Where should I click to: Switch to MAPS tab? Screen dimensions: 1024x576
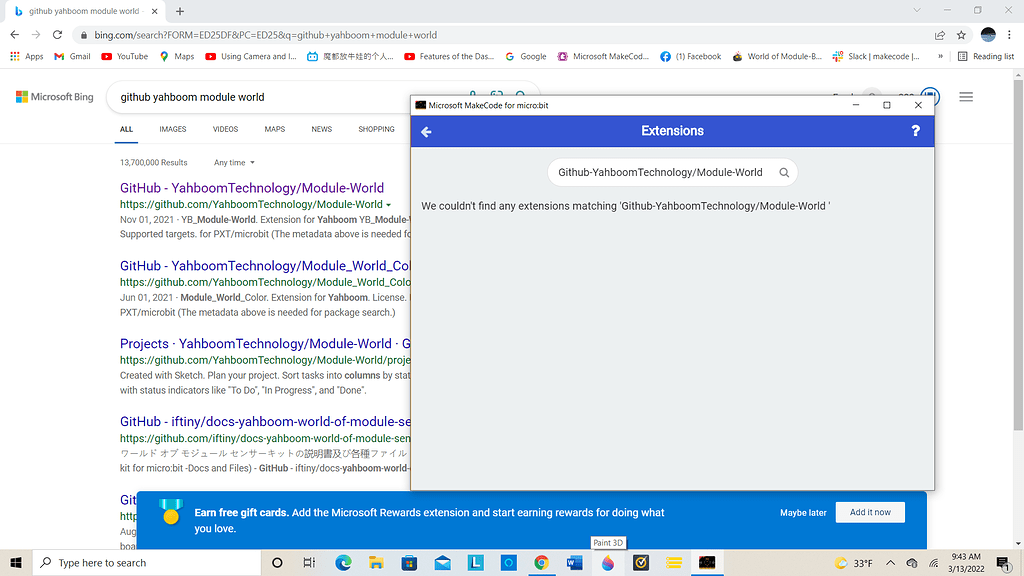(275, 129)
